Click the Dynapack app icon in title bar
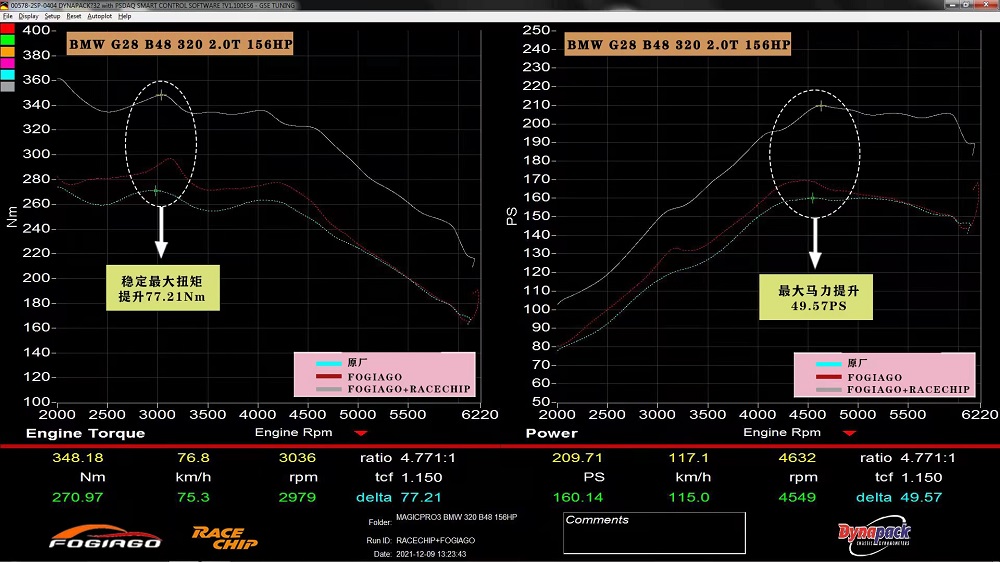The image size is (1000, 562). [4, 5]
